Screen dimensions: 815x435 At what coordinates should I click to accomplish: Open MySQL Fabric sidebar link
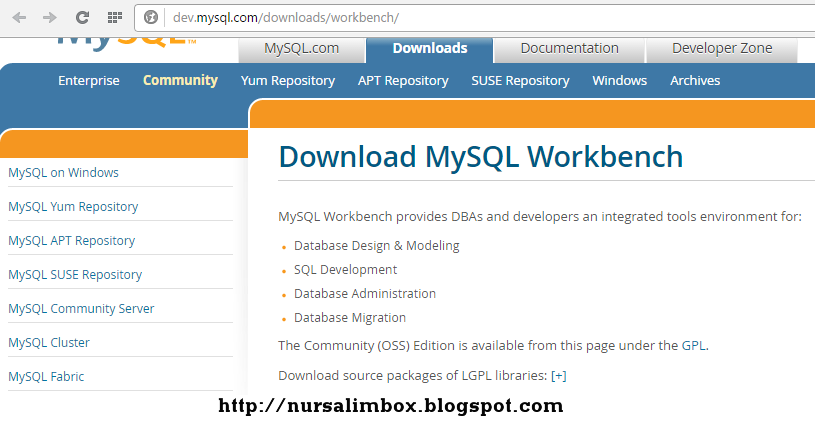pos(46,377)
